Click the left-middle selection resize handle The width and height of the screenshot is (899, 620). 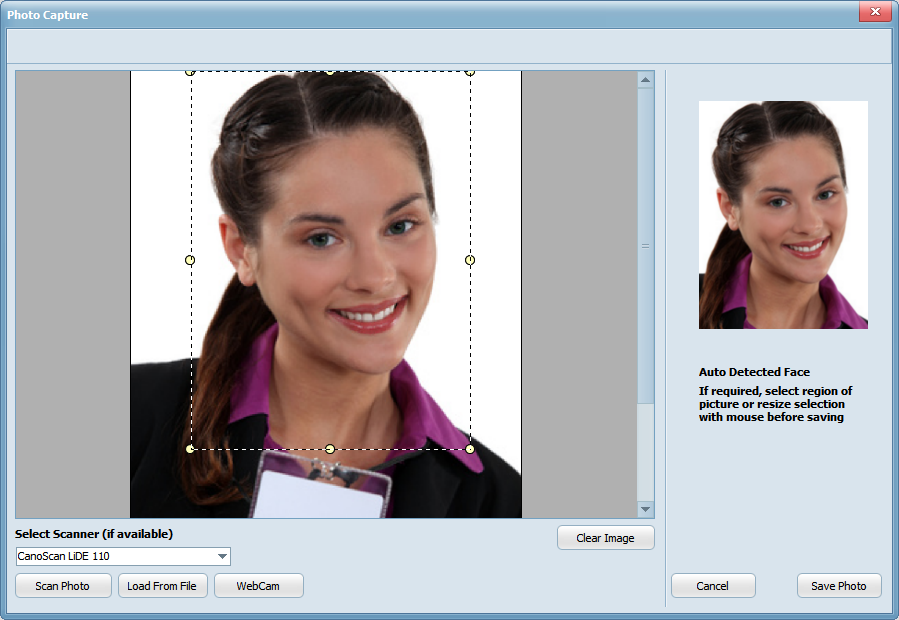[190, 260]
